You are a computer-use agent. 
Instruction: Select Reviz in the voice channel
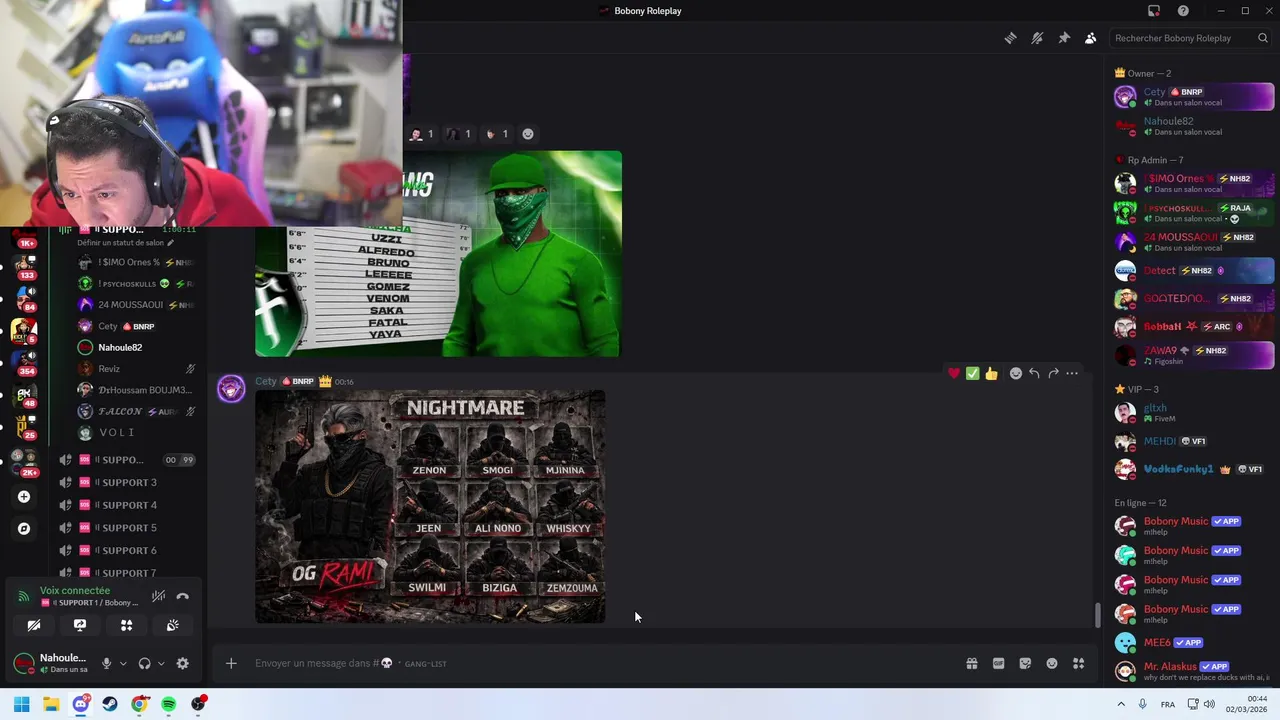(135, 369)
